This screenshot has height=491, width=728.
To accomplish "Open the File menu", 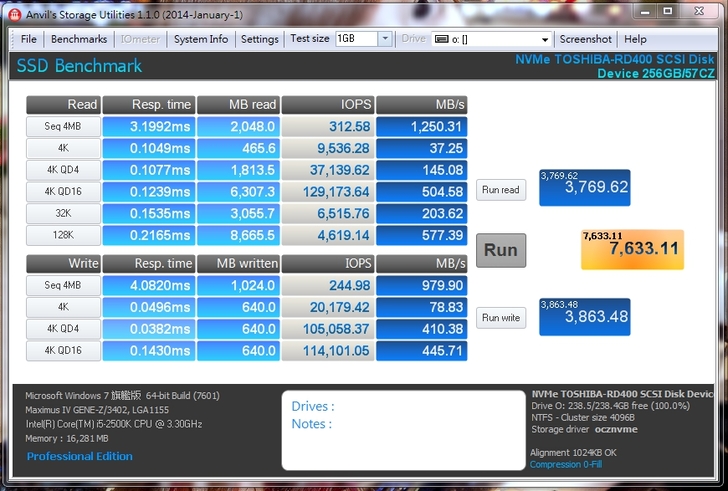I will [28, 39].
